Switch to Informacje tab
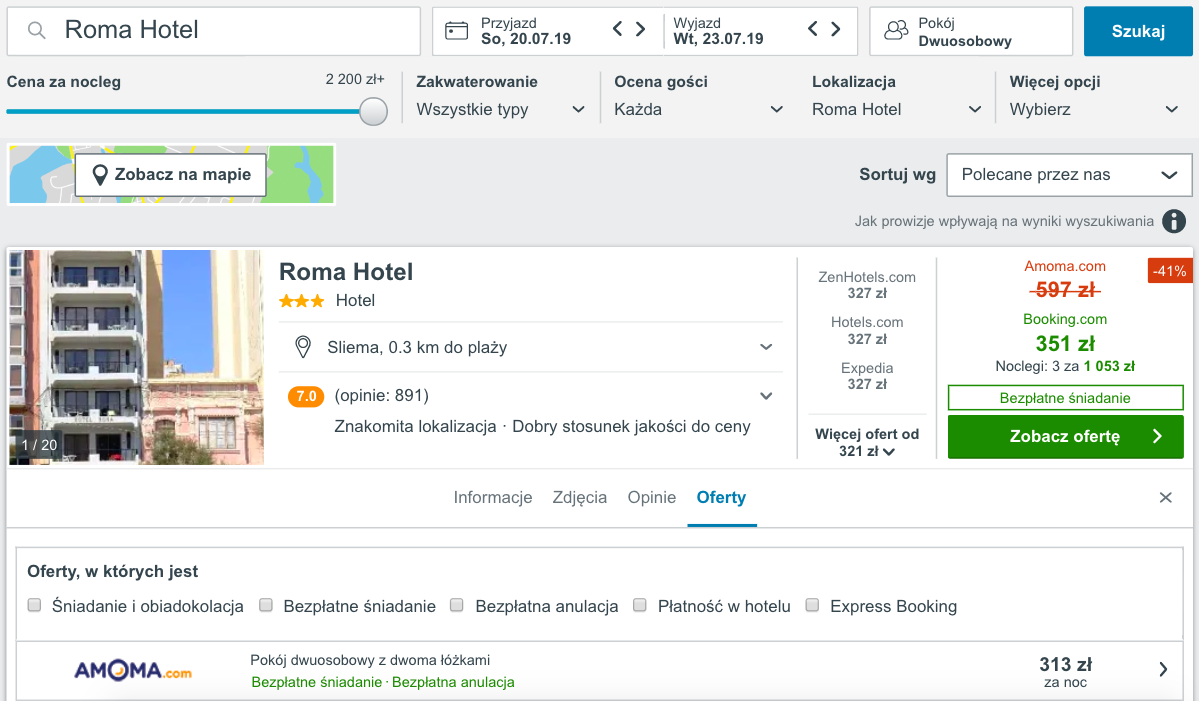The width and height of the screenshot is (1199, 701). [492, 498]
